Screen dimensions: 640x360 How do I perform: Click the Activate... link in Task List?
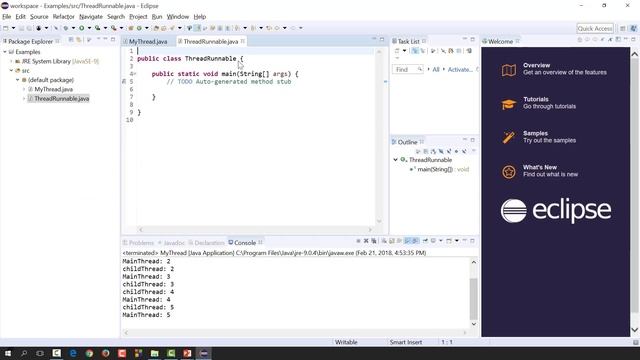point(460,69)
